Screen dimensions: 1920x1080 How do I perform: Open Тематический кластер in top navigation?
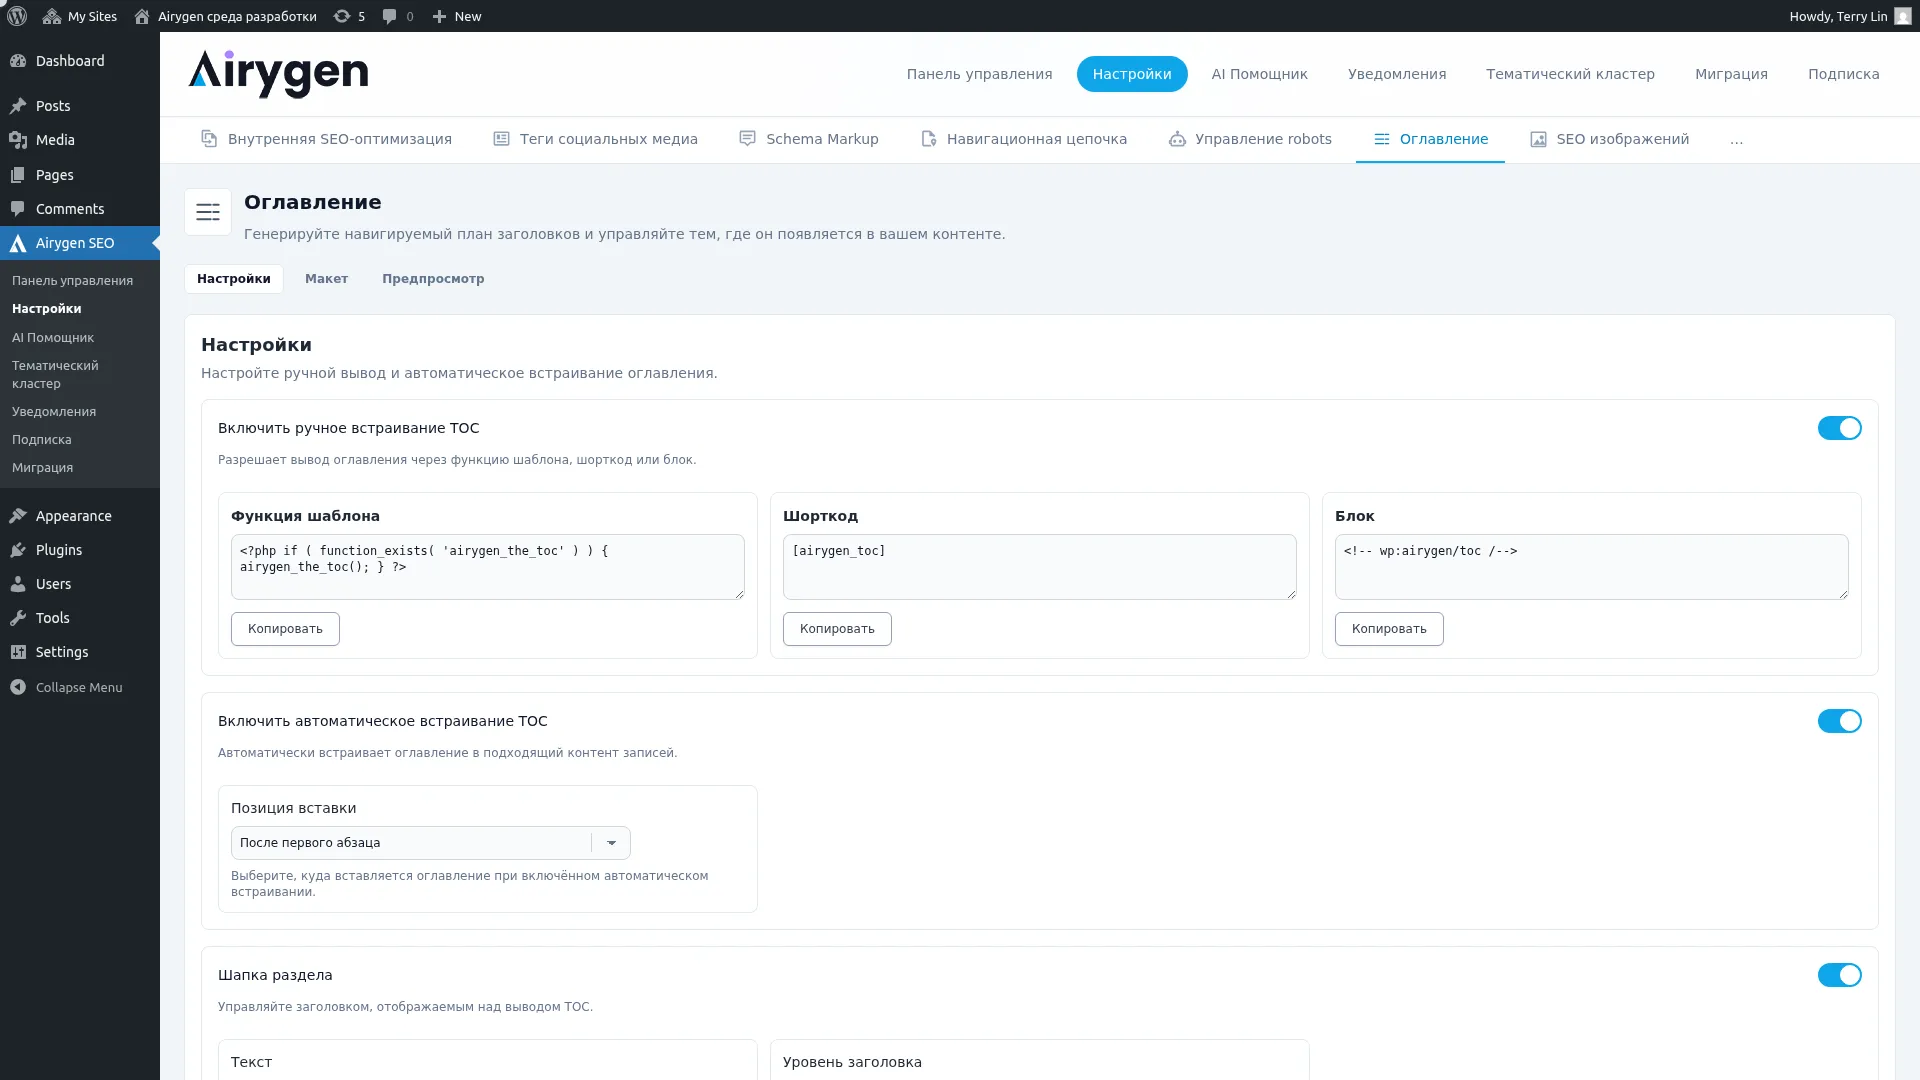click(1570, 74)
